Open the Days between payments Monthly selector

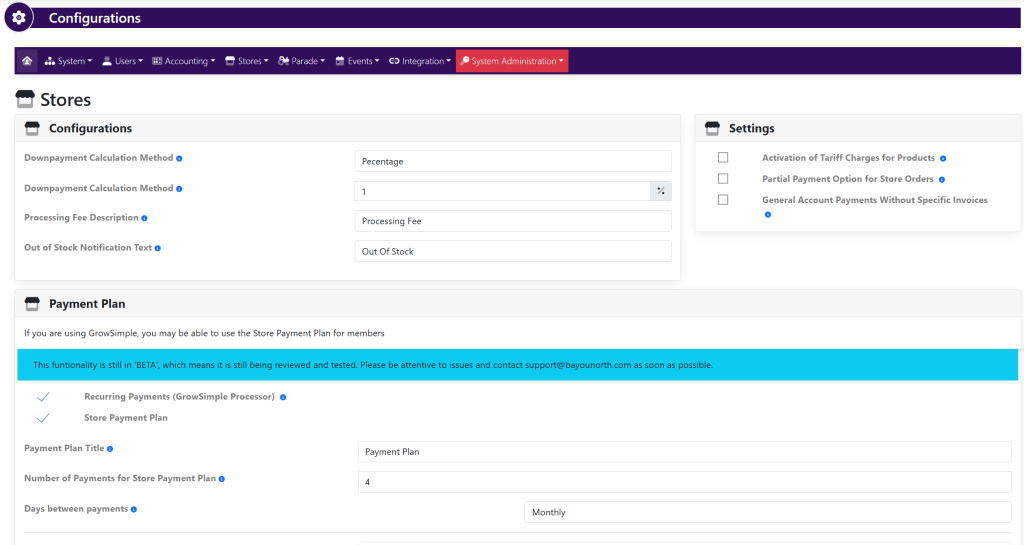coord(767,512)
